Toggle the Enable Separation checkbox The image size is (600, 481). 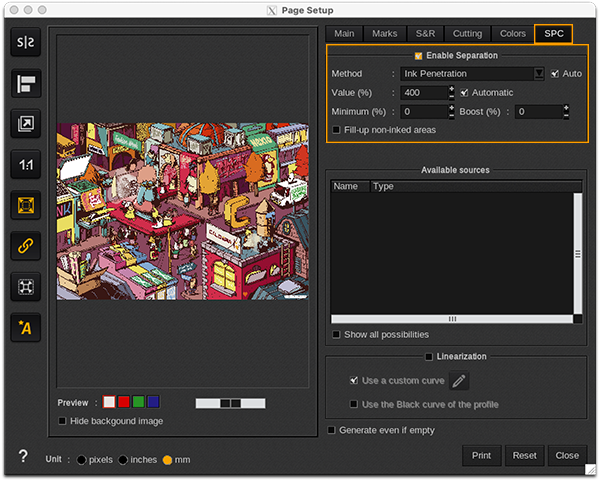click(419, 56)
